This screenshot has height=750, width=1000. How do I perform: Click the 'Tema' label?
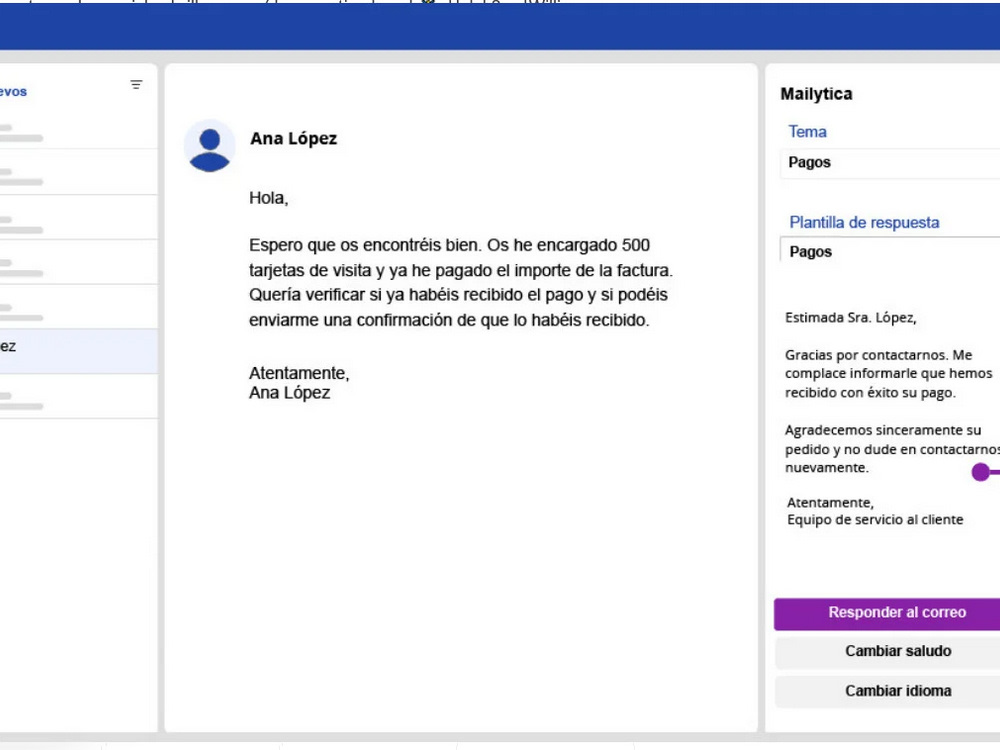click(x=807, y=131)
